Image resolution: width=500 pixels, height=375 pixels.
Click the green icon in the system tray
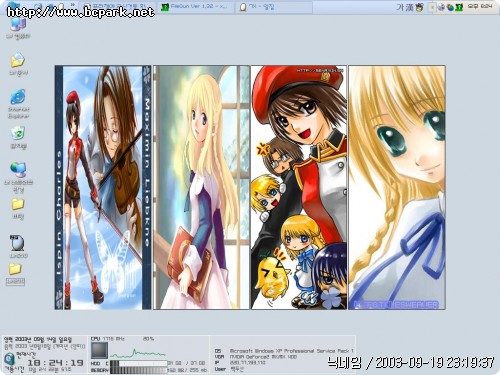coord(459,7)
